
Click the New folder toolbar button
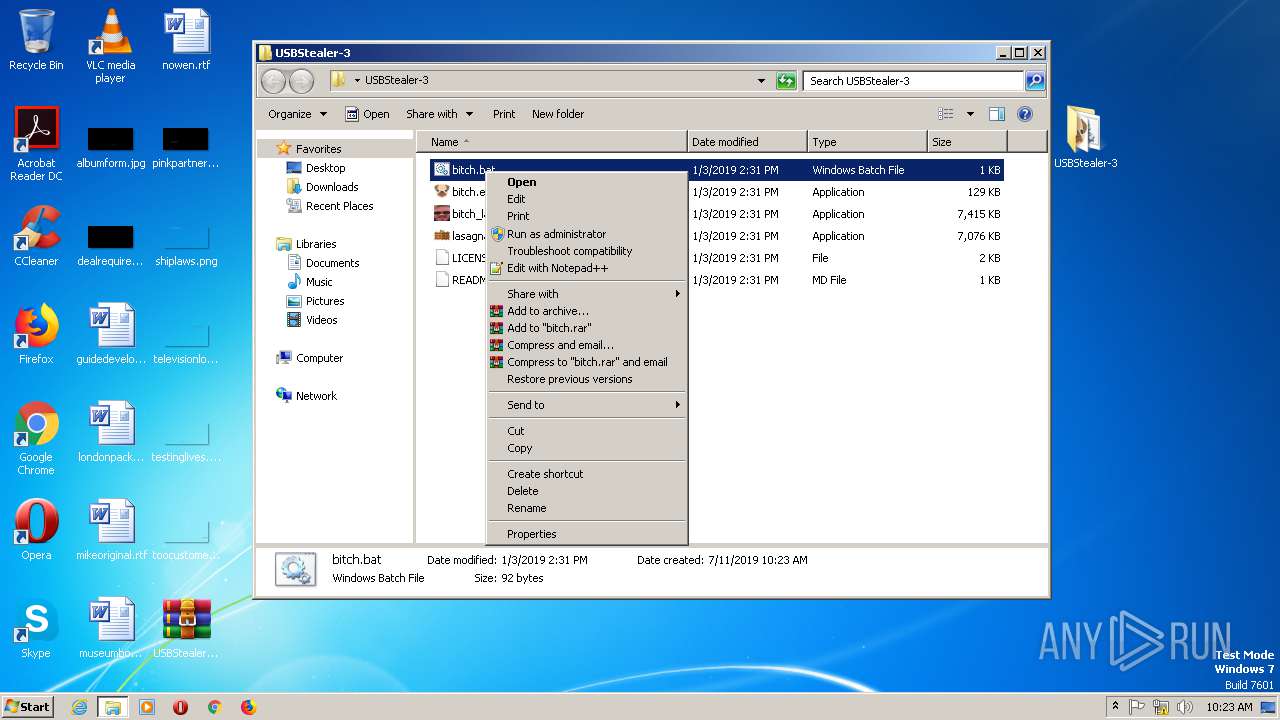click(558, 114)
